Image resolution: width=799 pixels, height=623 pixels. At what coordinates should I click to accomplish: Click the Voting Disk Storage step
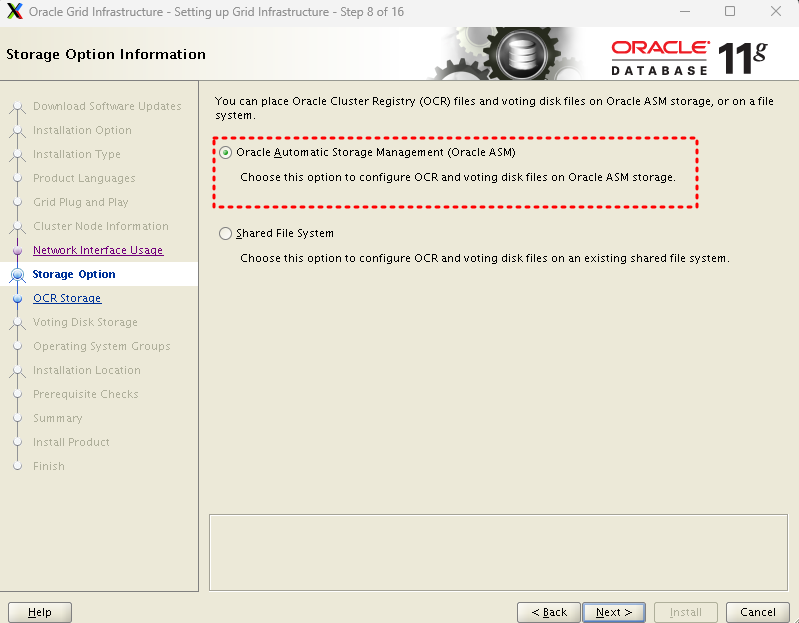pyautogui.click(x=85, y=322)
